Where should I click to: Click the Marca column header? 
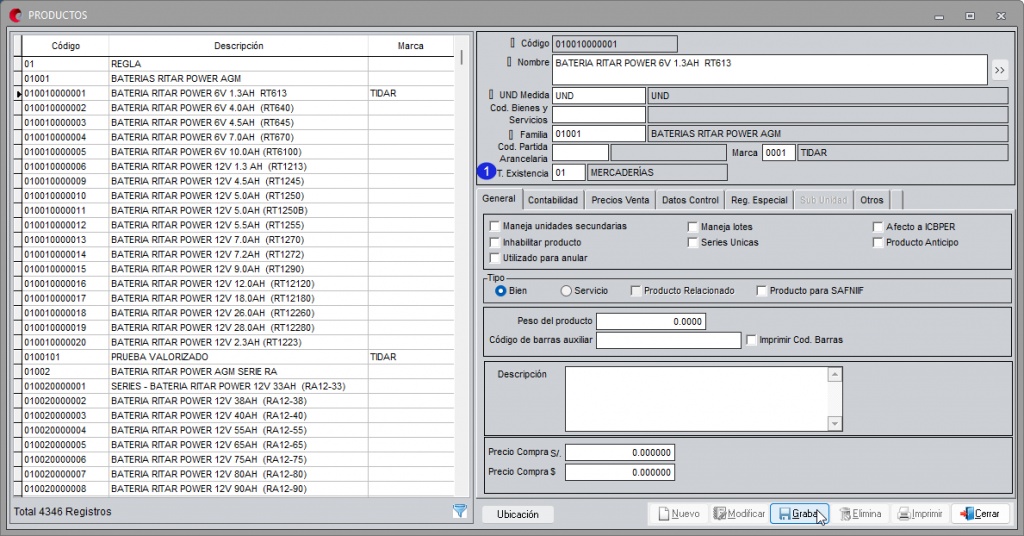(411, 46)
